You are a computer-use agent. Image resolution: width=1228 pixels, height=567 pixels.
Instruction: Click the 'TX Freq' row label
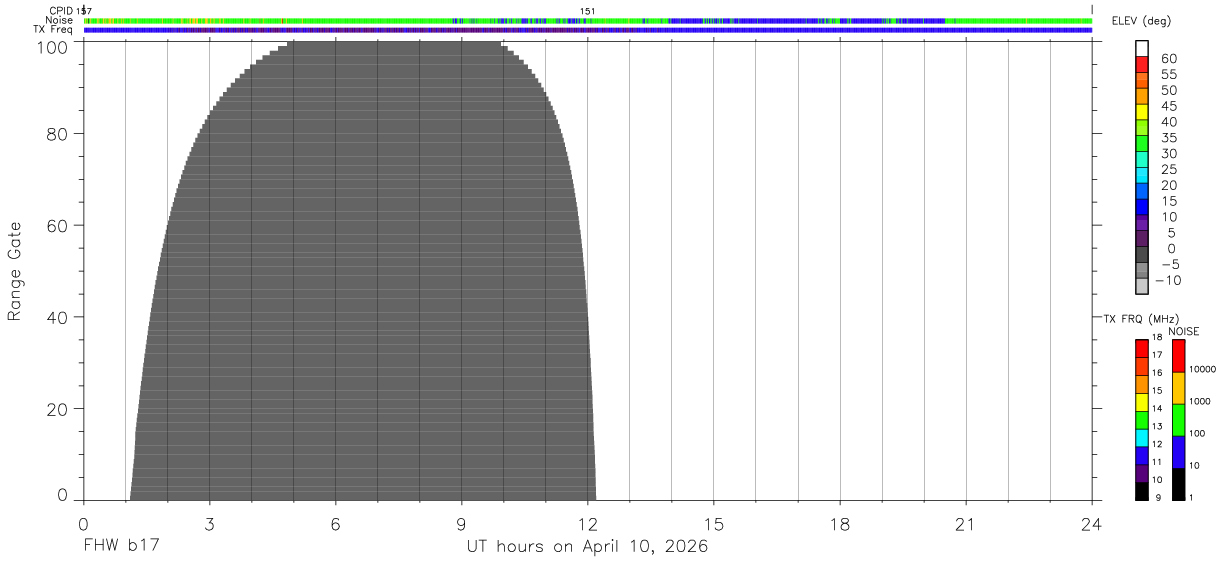[54, 30]
